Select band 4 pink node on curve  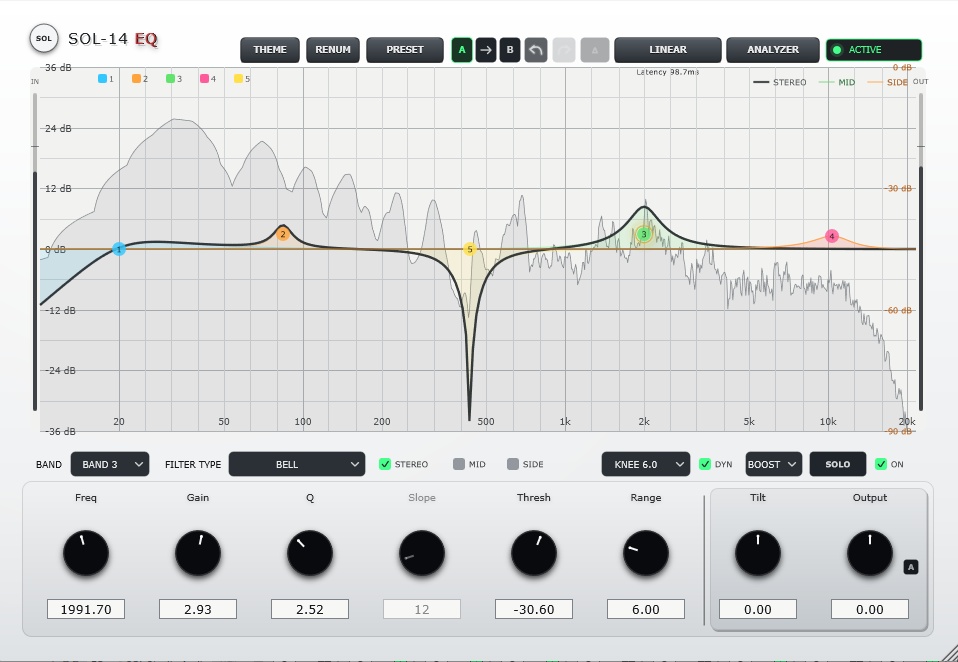point(832,236)
